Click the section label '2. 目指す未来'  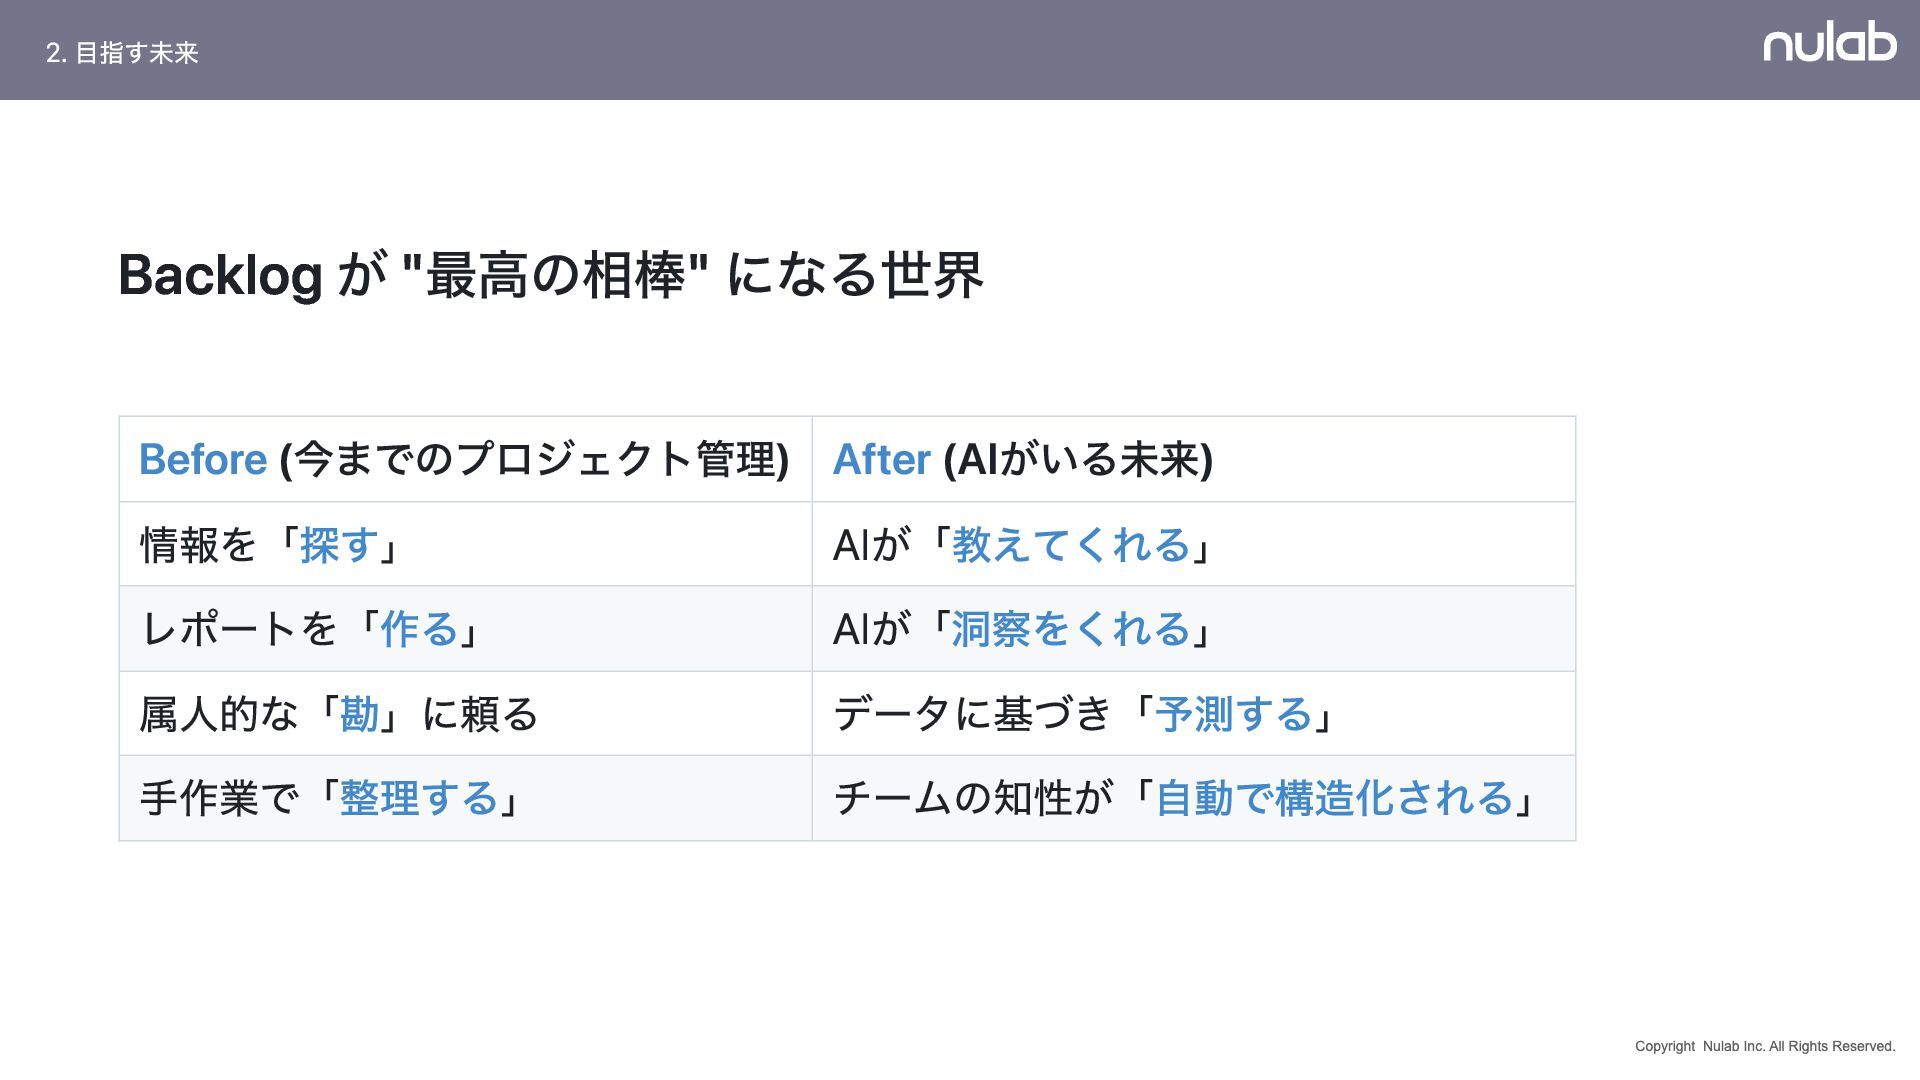click(x=122, y=53)
